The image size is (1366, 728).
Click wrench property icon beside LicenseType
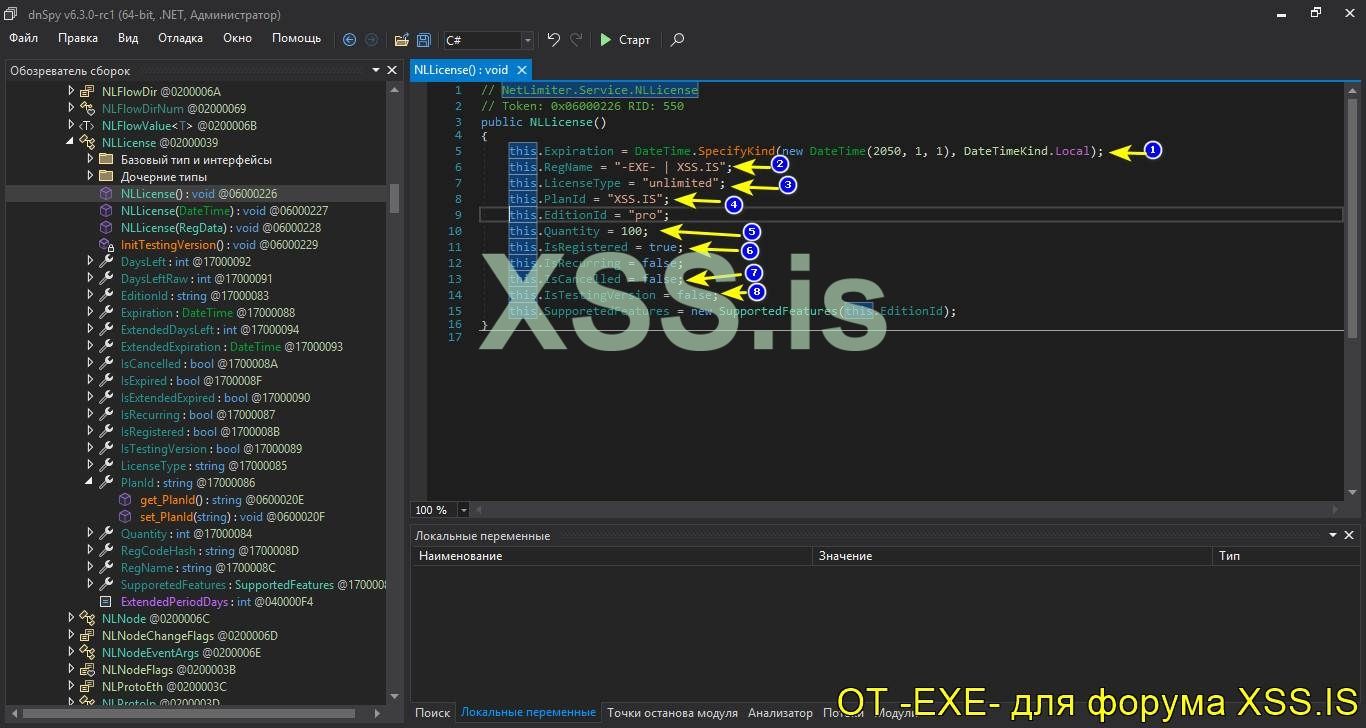pyautogui.click(x=106, y=466)
